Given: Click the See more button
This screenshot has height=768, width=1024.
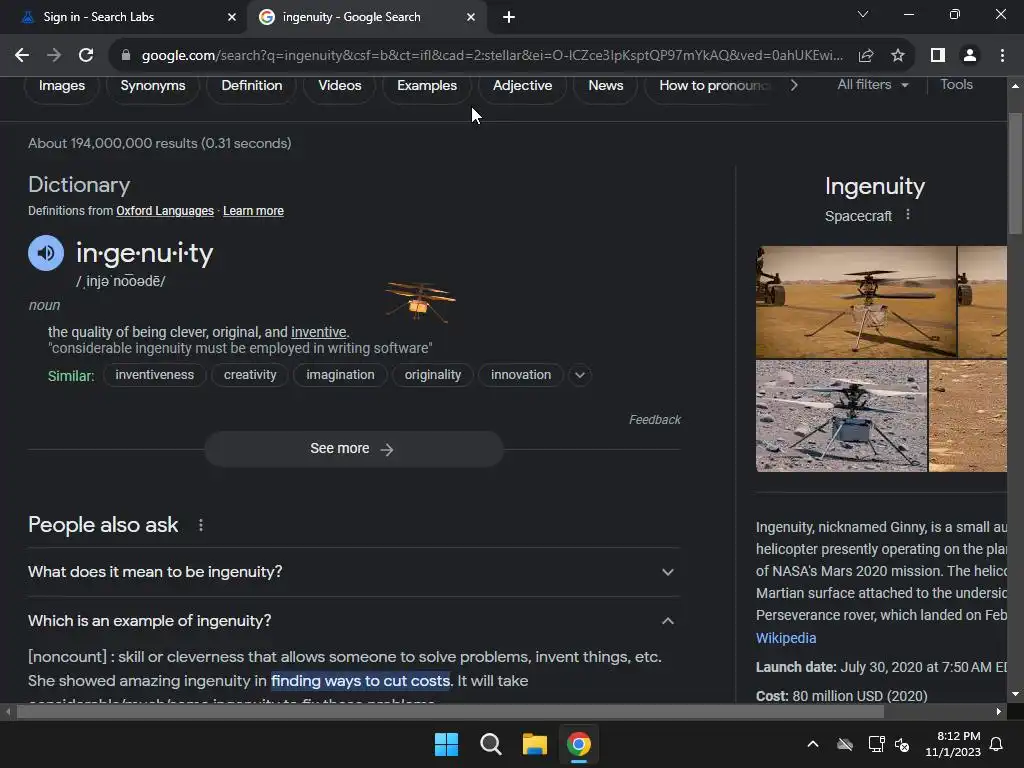Looking at the screenshot, I should pyautogui.click(x=353, y=449).
